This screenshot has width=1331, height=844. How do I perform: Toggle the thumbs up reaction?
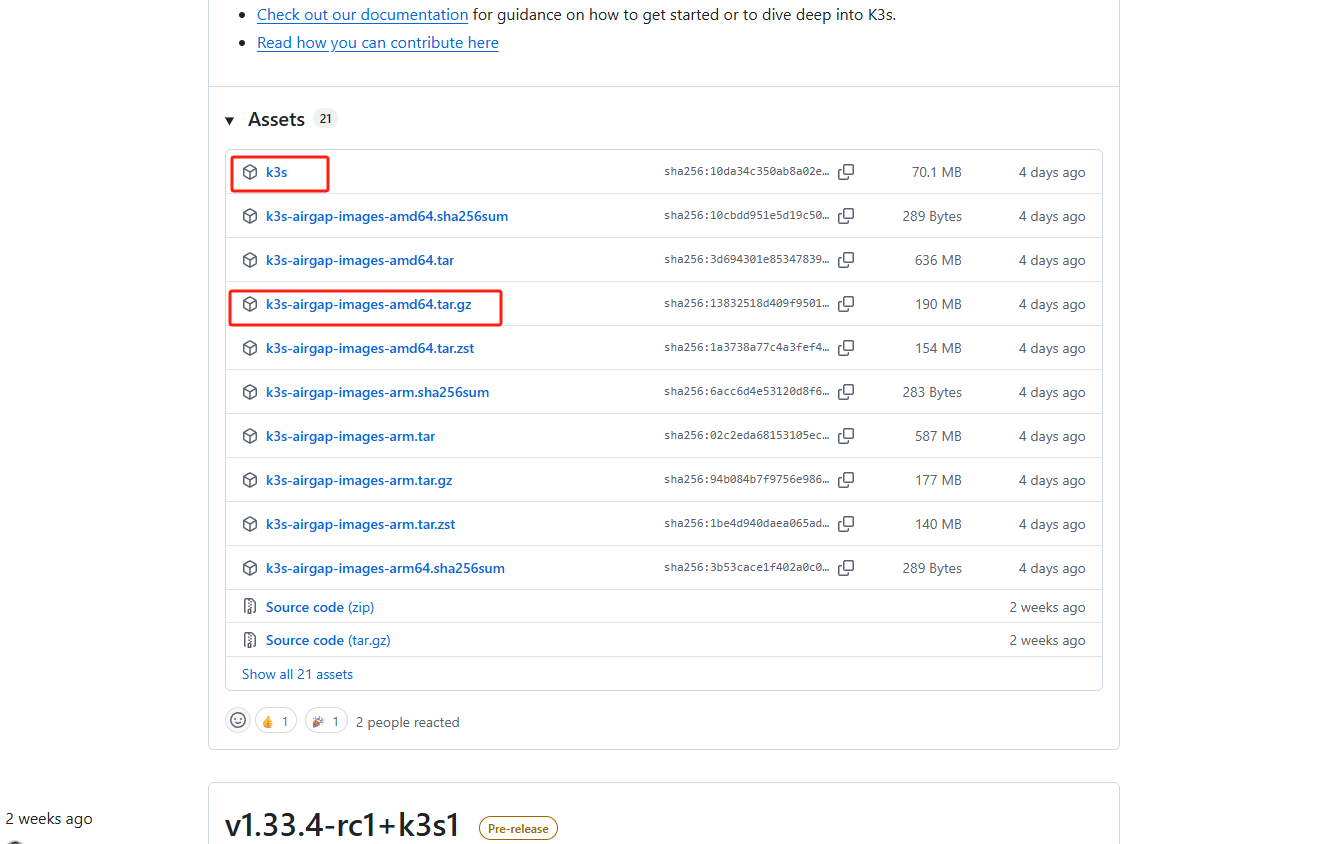tap(276, 721)
